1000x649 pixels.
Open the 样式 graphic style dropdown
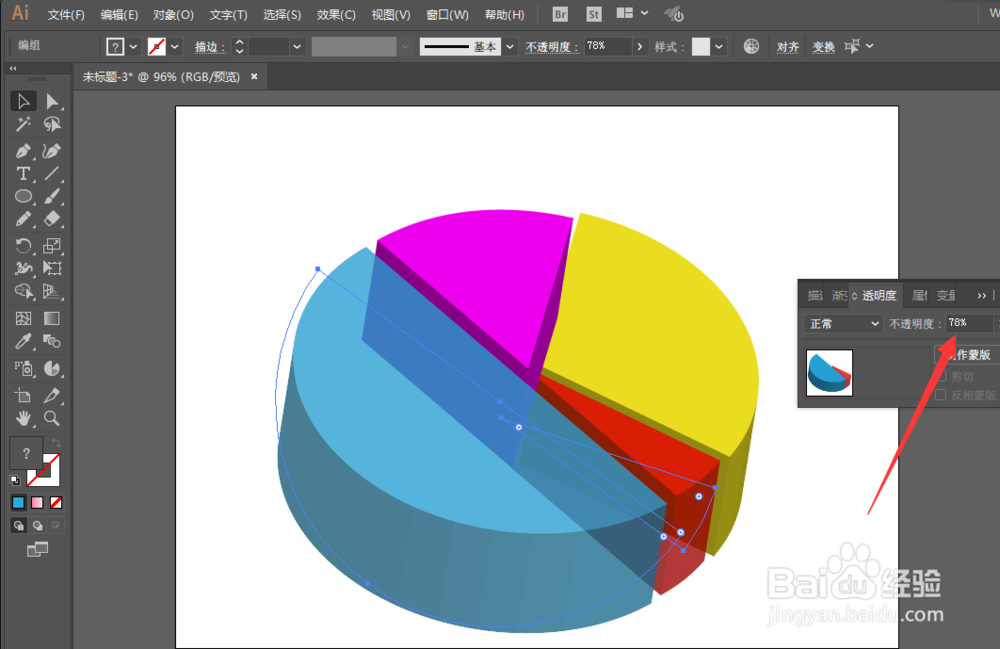(x=719, y=47)
